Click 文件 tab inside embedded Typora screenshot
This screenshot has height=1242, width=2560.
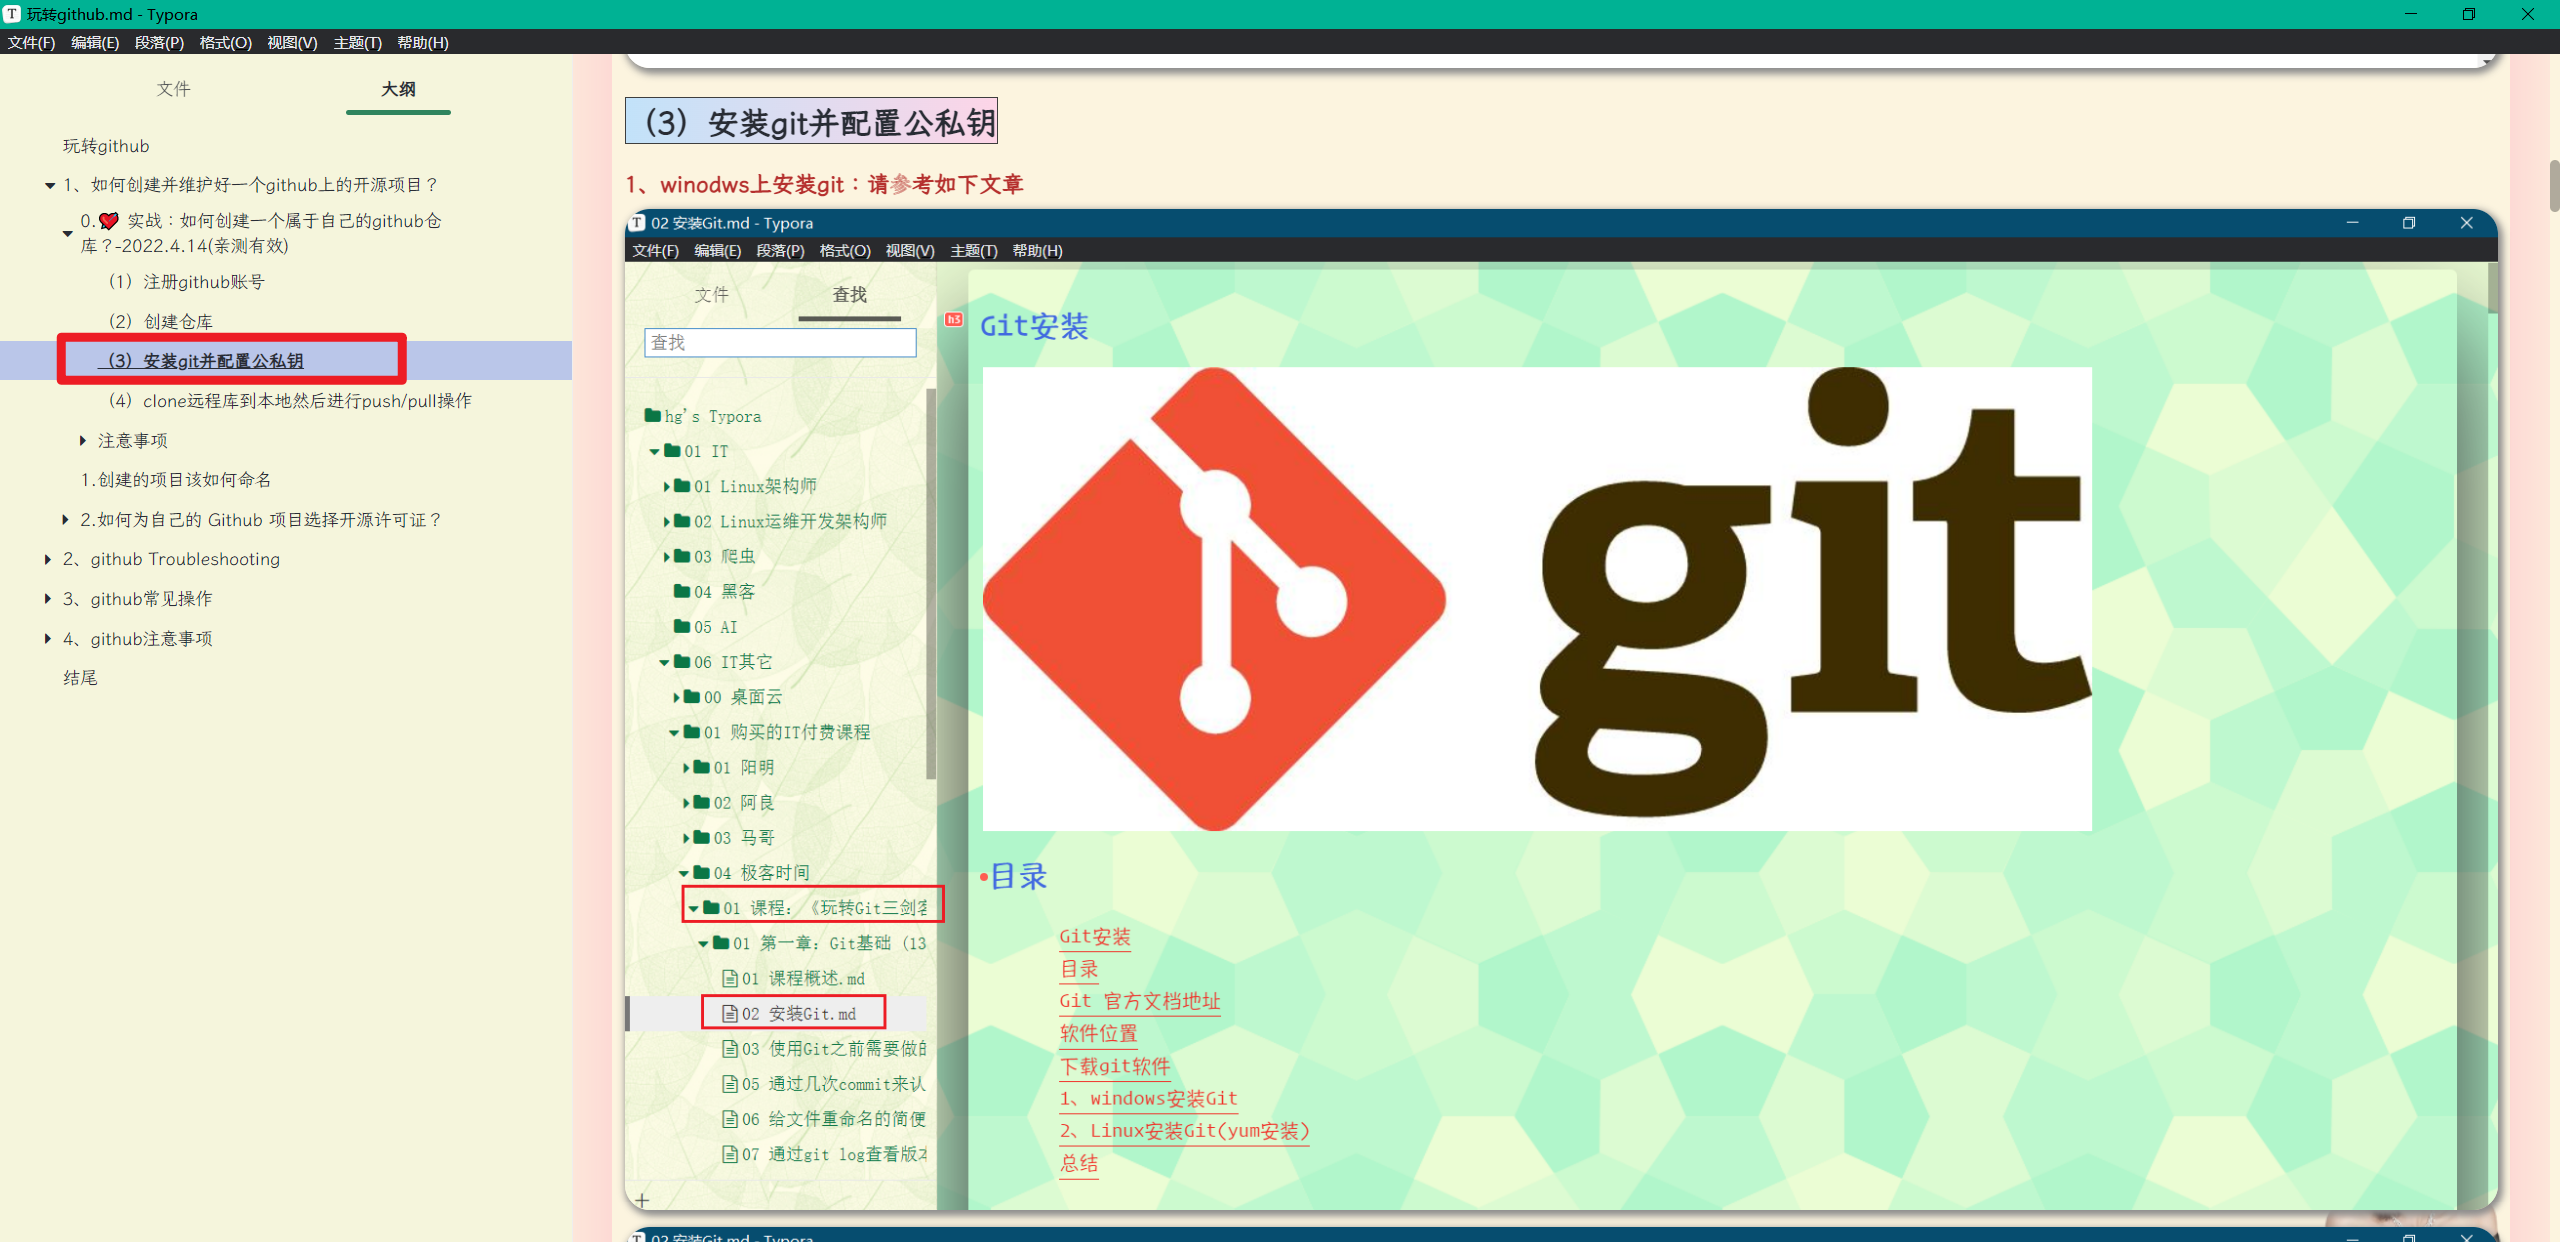[x=712, y=294]
